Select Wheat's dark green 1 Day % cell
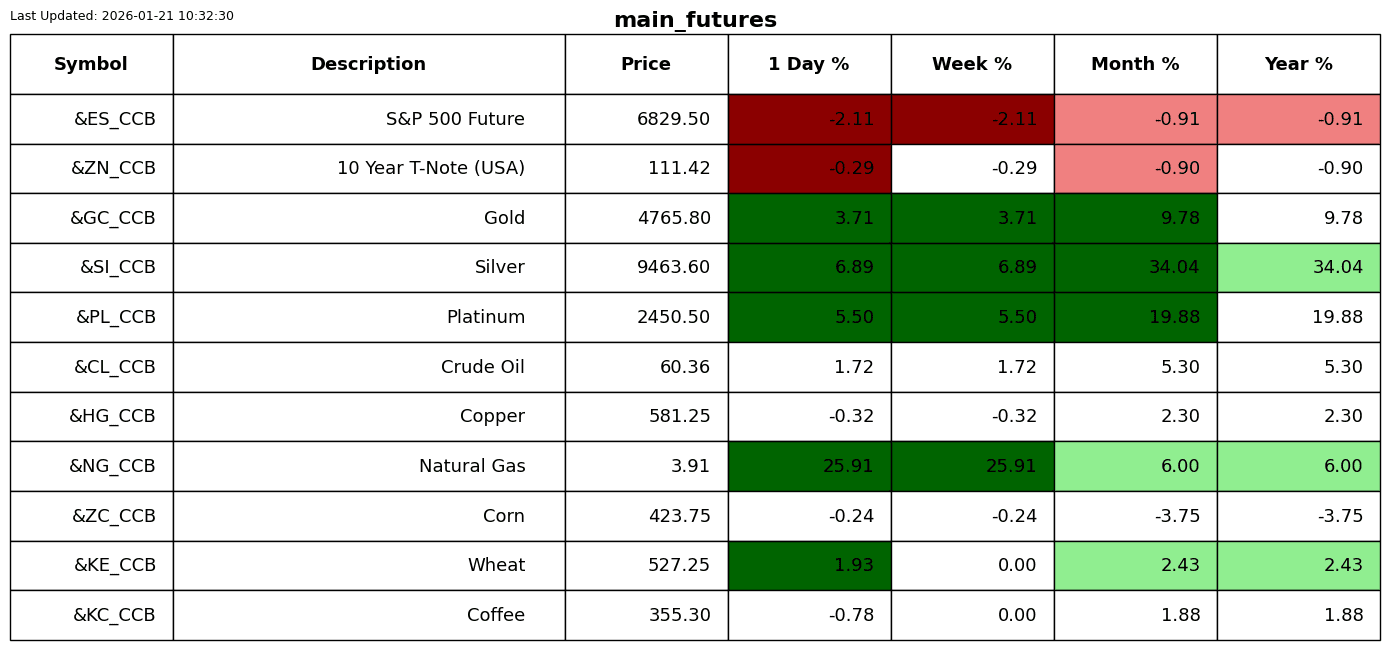Screen dimensions: 1390x650 click(809, 566)
